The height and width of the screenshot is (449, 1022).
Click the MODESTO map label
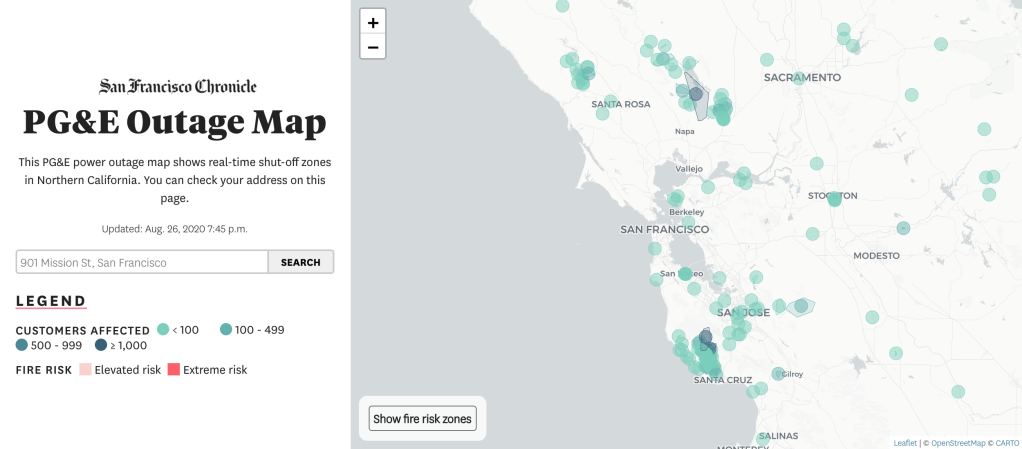tap(877, 256)
